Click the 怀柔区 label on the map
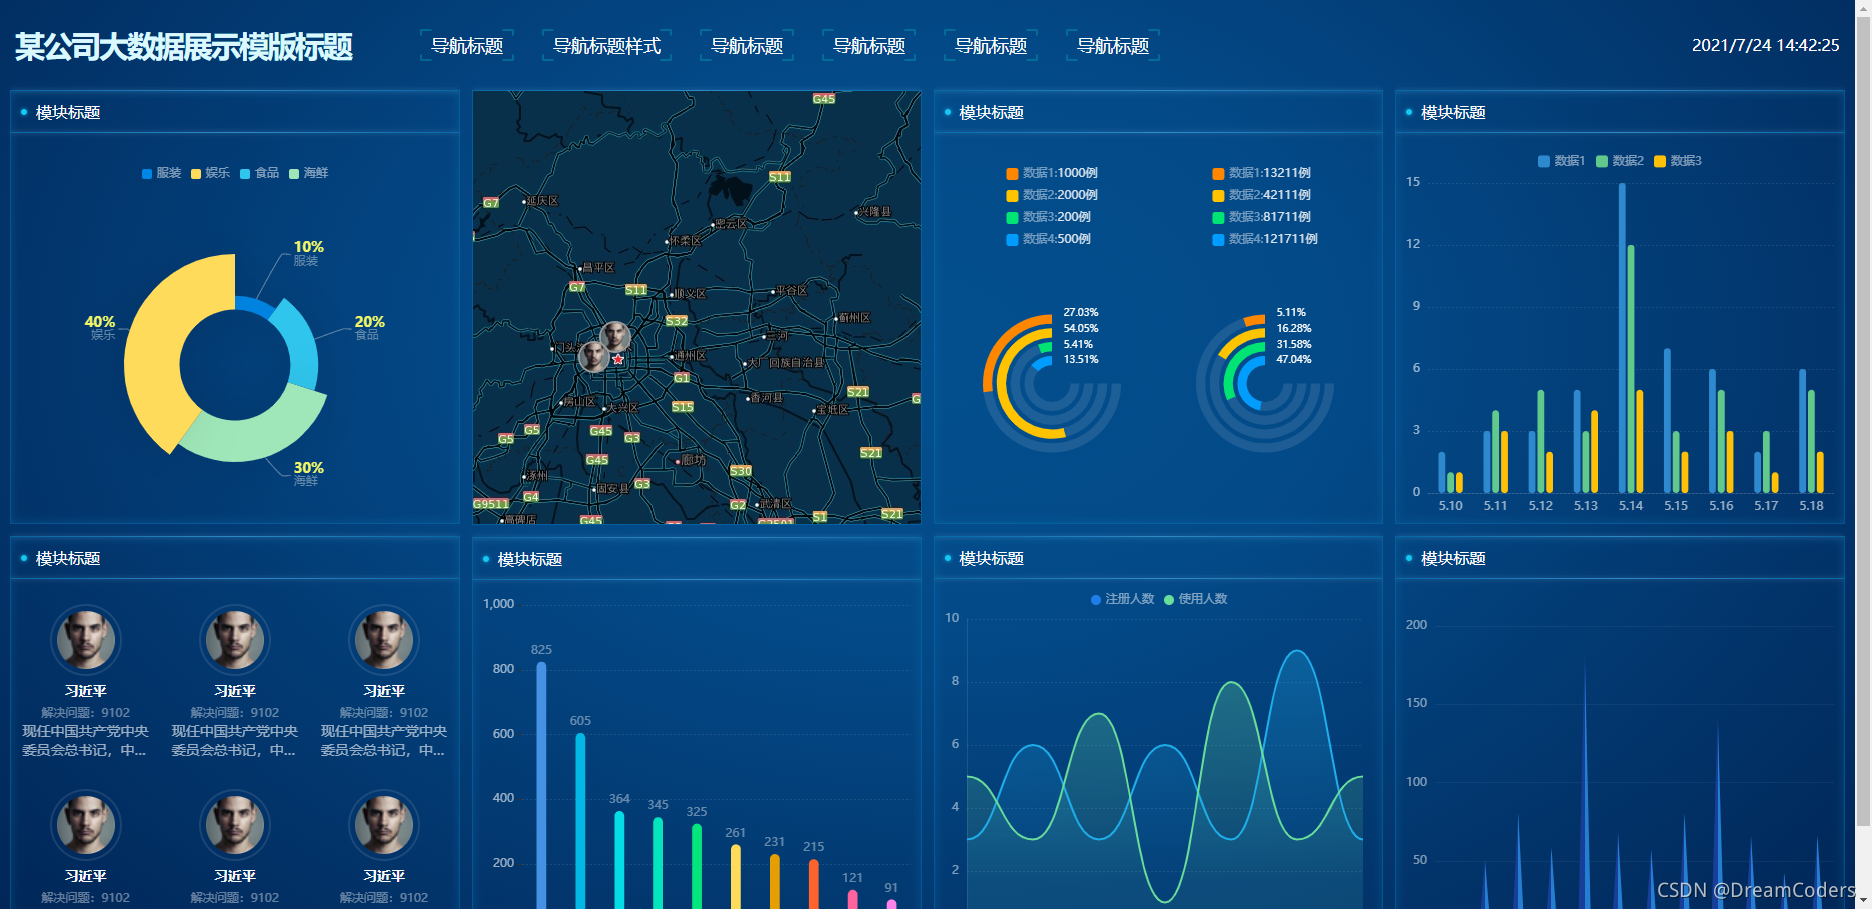 pyautogui.click(x=686, y=241)
